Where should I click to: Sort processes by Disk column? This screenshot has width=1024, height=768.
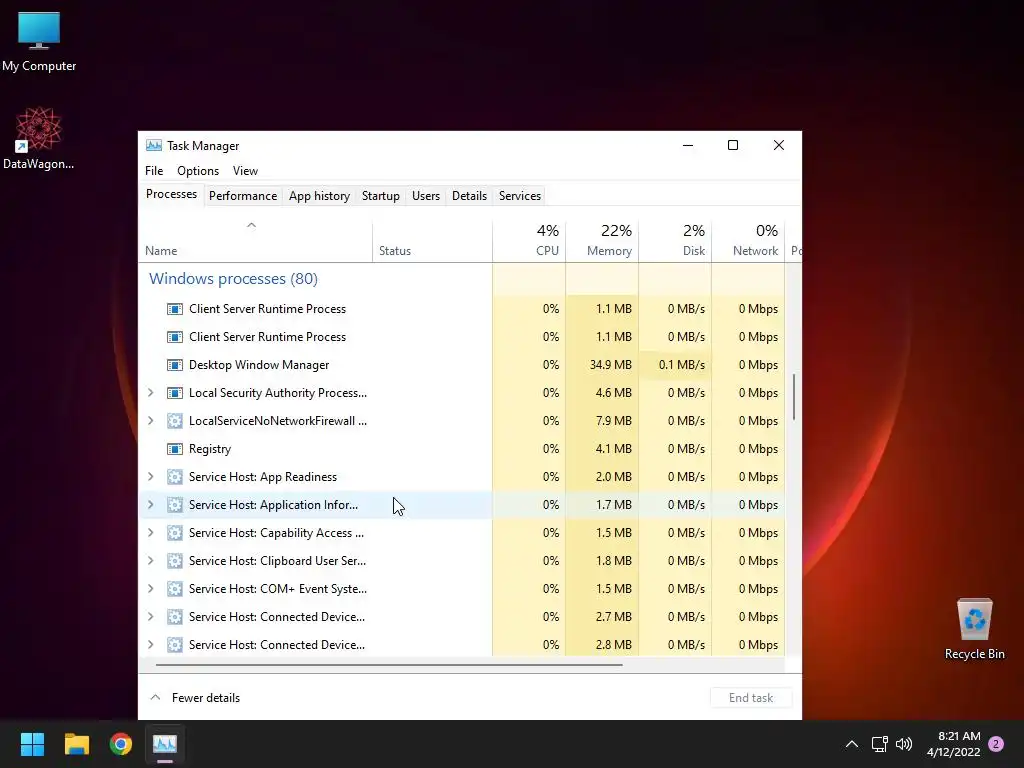click(675, 242)
